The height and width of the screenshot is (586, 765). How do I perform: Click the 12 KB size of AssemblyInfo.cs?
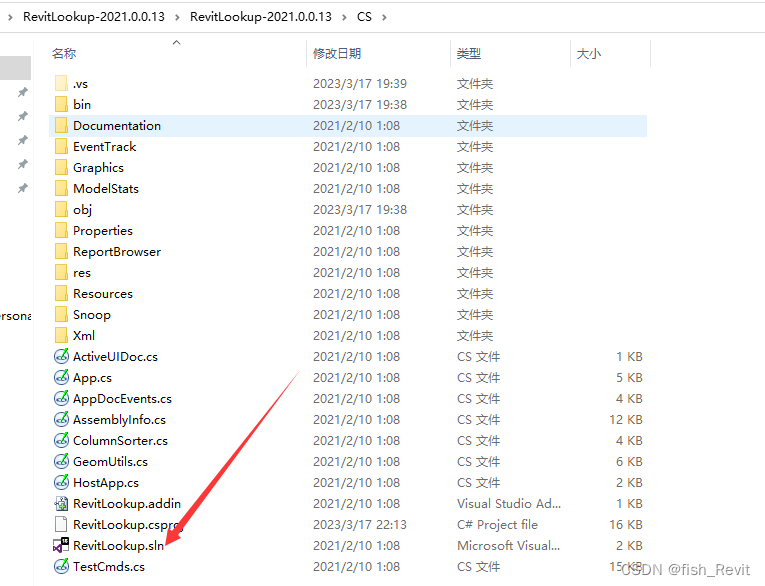(x=626, y=420)
